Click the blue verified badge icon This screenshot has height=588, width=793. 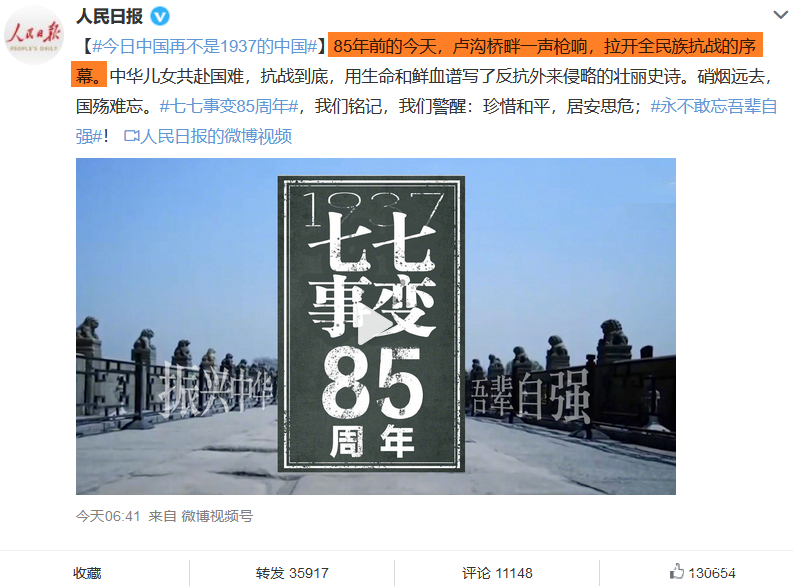coord(160,17)
